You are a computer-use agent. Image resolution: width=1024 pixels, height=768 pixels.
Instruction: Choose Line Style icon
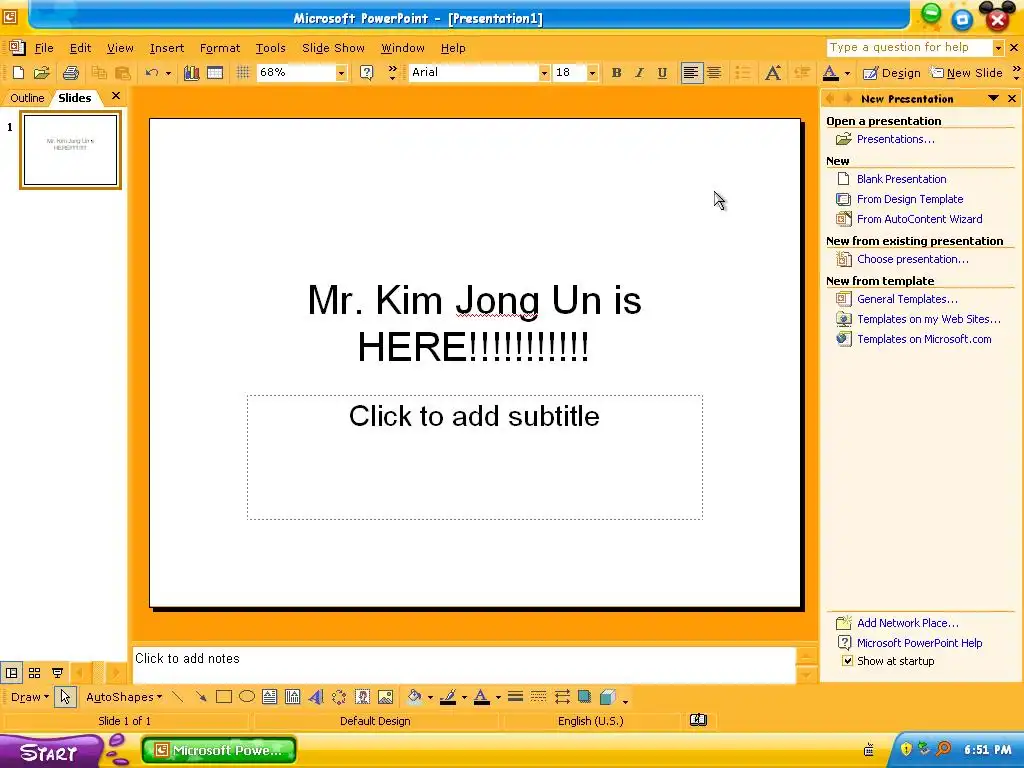(x=515, y=697)
